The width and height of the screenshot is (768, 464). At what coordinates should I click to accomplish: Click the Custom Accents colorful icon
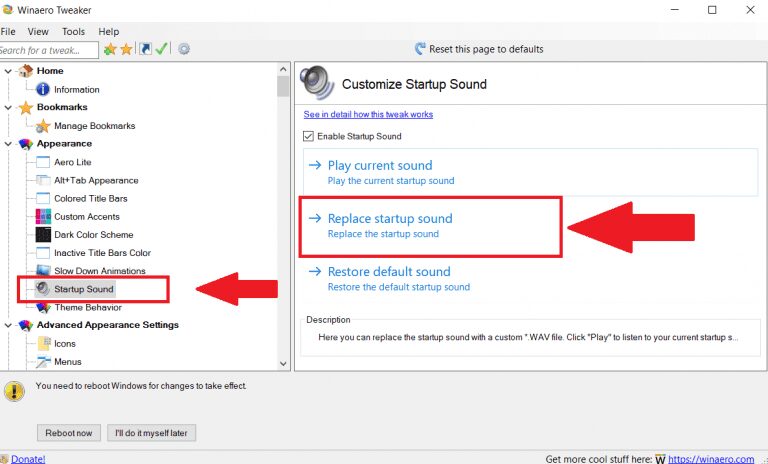43,217
